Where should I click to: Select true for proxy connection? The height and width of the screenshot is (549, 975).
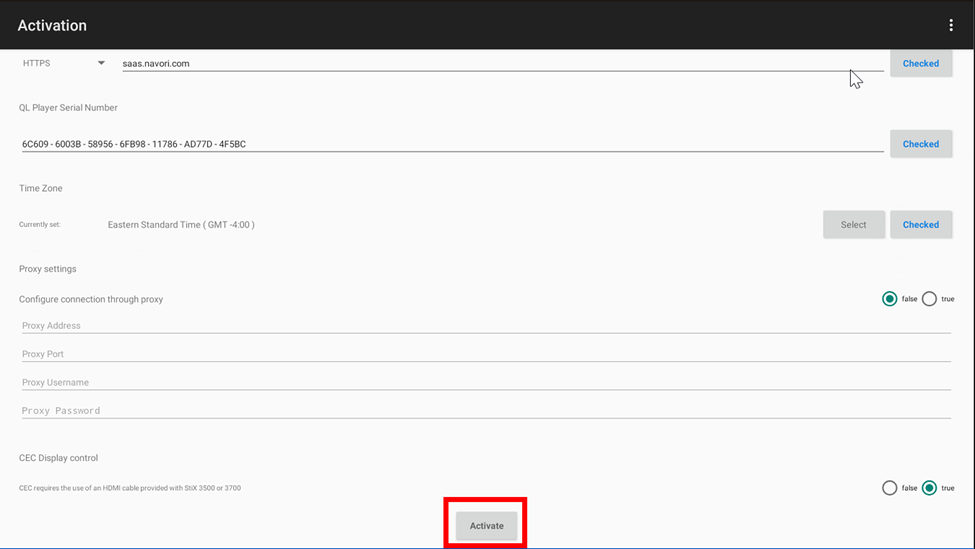coord(929,299)
